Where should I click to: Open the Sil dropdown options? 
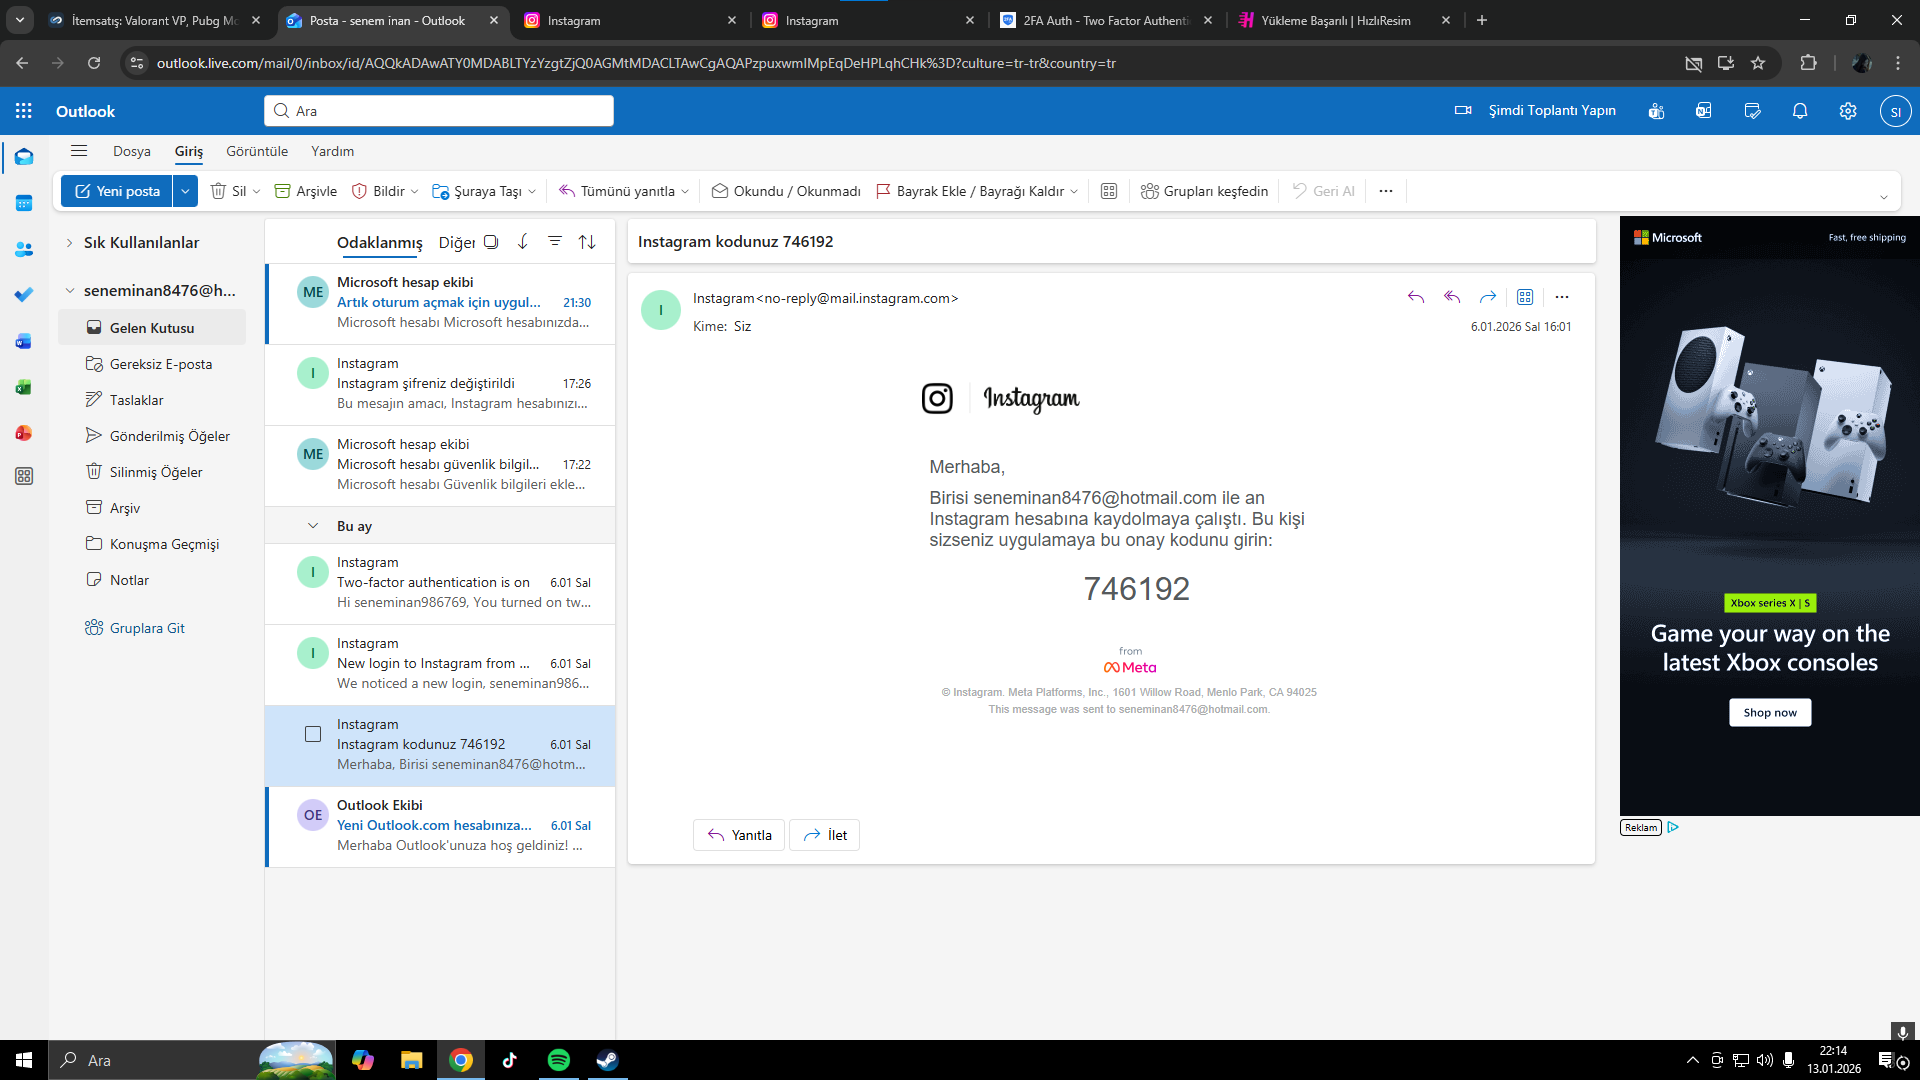tap(257, 191)
